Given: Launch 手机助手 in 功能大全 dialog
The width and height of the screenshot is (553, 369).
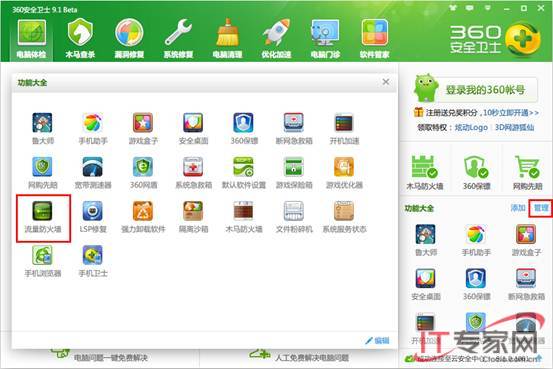Looking at the screenshot, I should pyautogui.click(x=93, y=128).
